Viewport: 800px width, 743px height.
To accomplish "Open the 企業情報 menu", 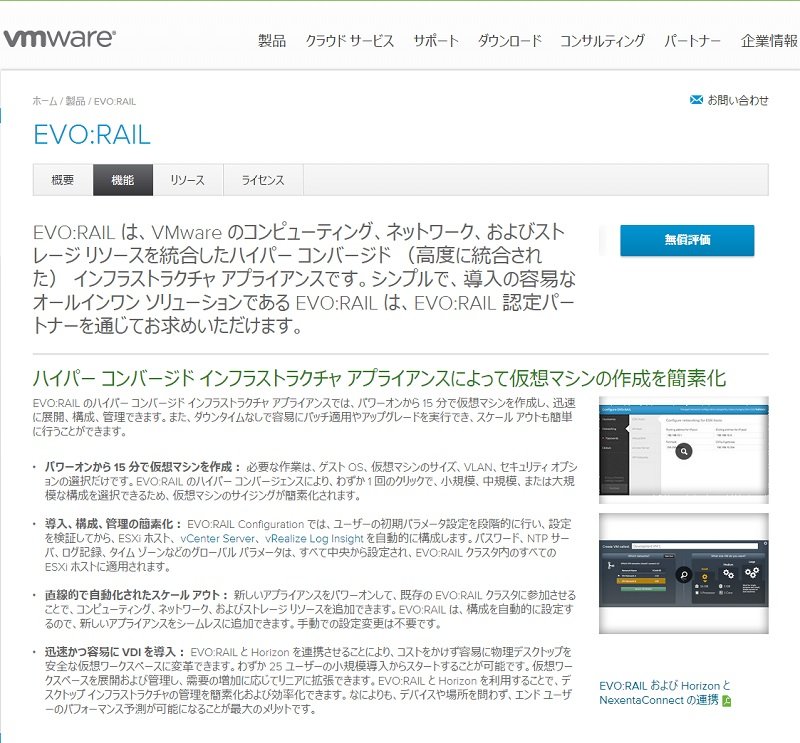I will 769,40.
